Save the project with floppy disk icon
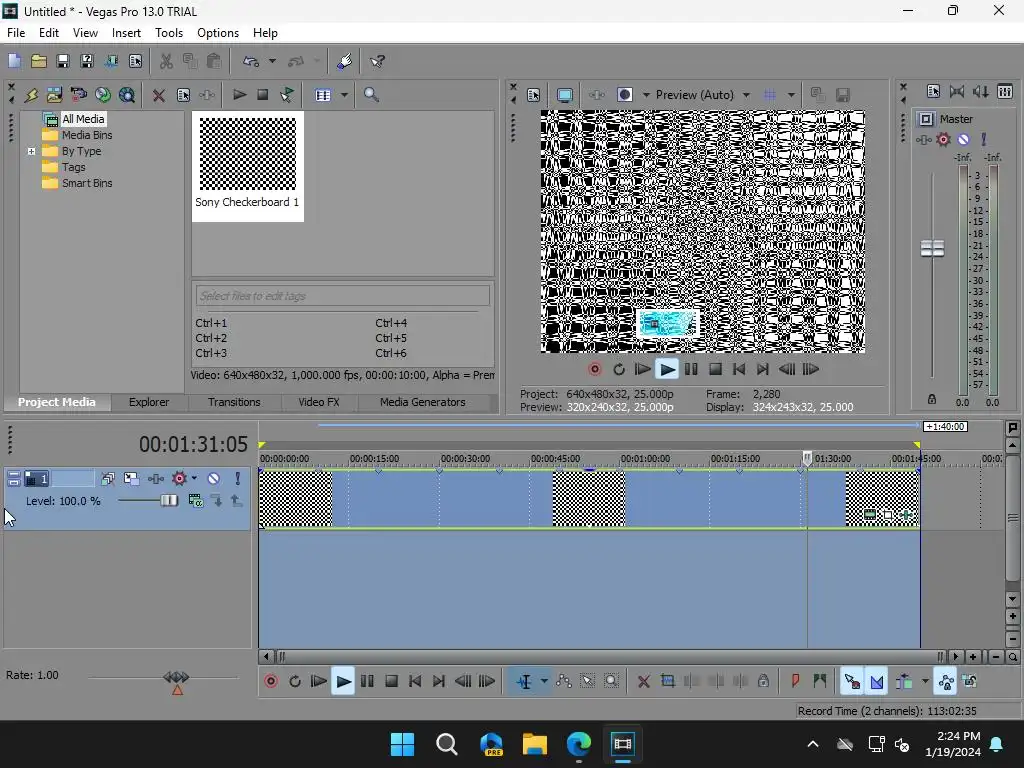The image size is (1024, 768). pos(63,61)
